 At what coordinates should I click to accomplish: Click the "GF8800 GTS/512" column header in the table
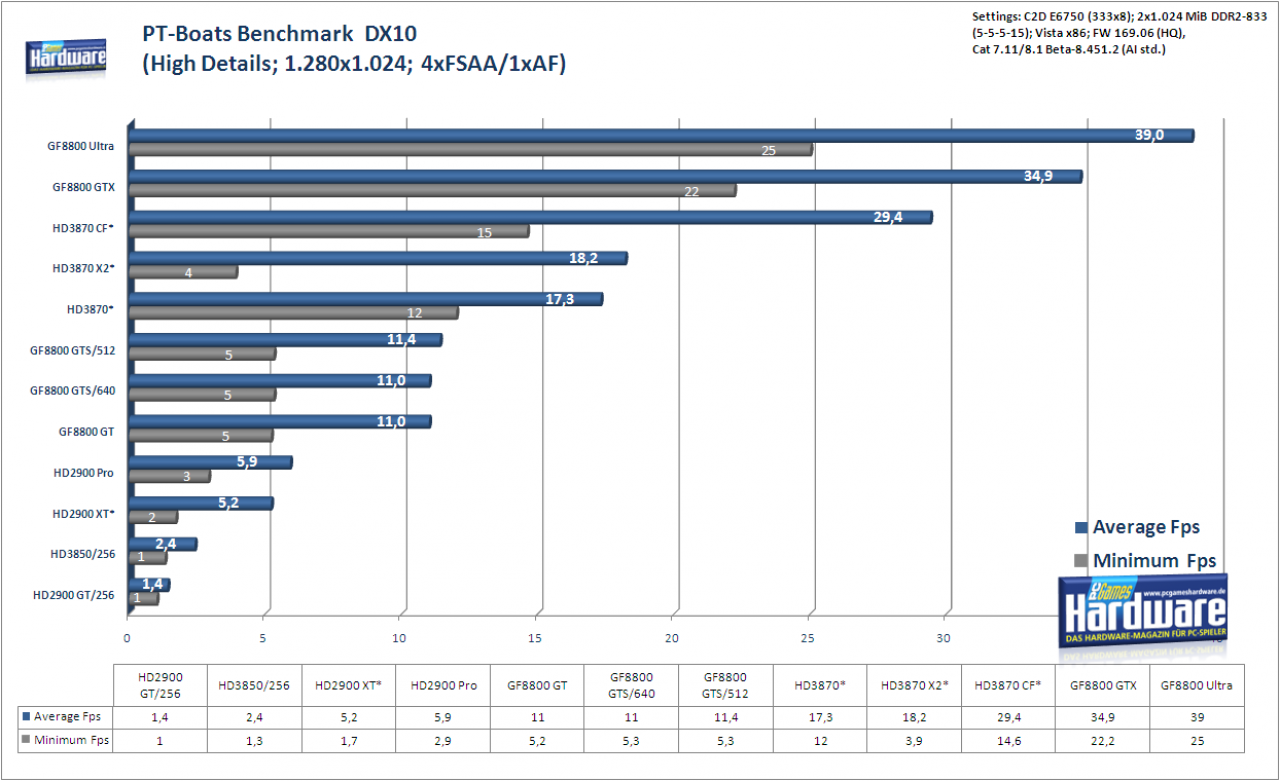(726, 684)
